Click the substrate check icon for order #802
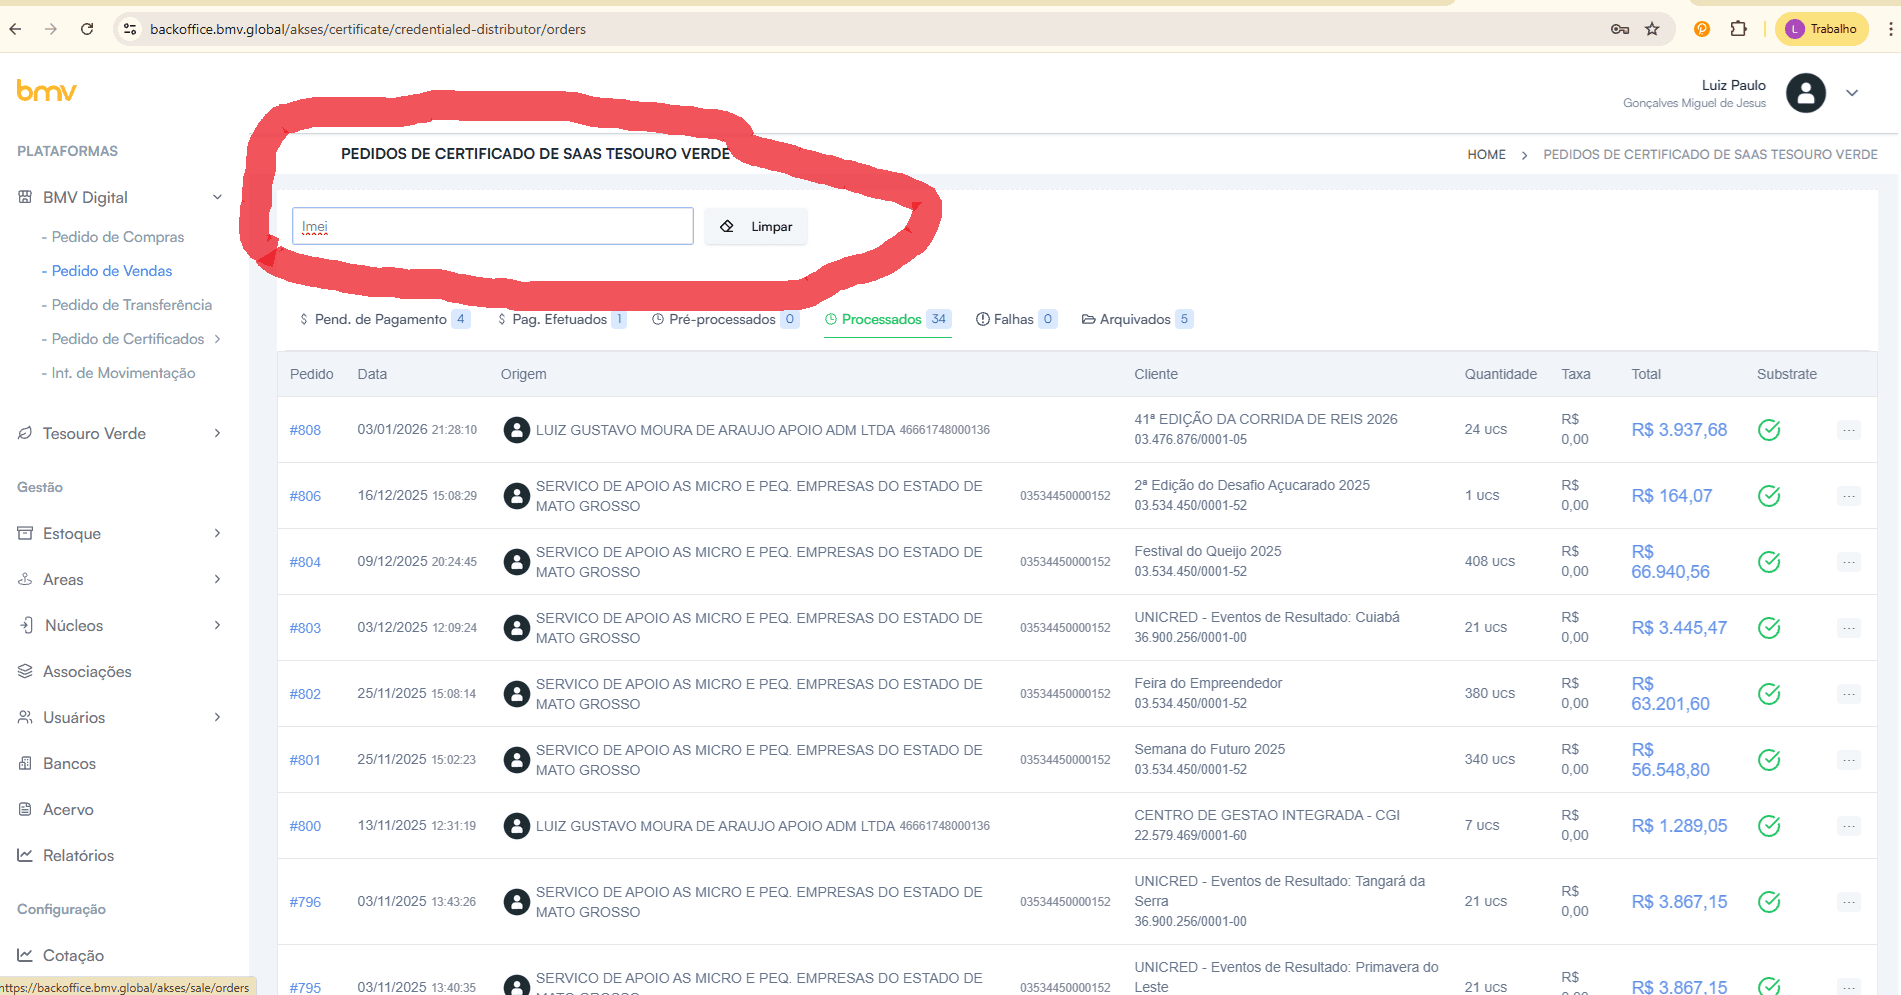This screenshot has width=1901, height=995. click(x=1769, y=694)
